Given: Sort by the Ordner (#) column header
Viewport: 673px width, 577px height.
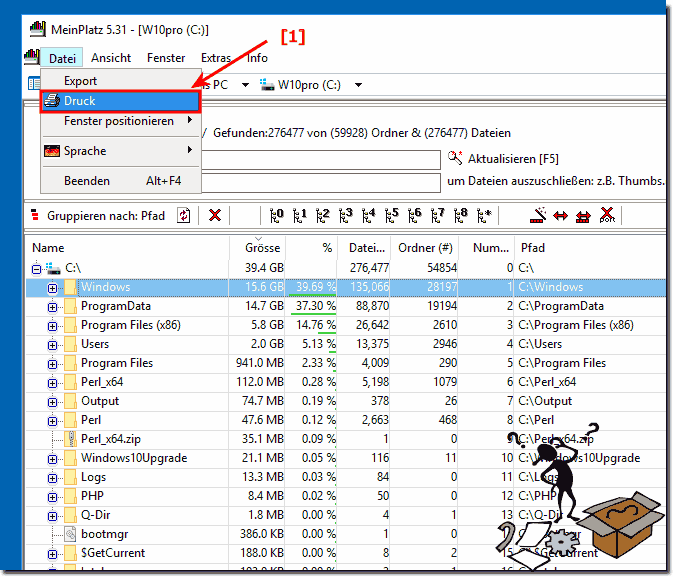Looking at the screenshot, I should pyautogui.click(x=424, y=248).
